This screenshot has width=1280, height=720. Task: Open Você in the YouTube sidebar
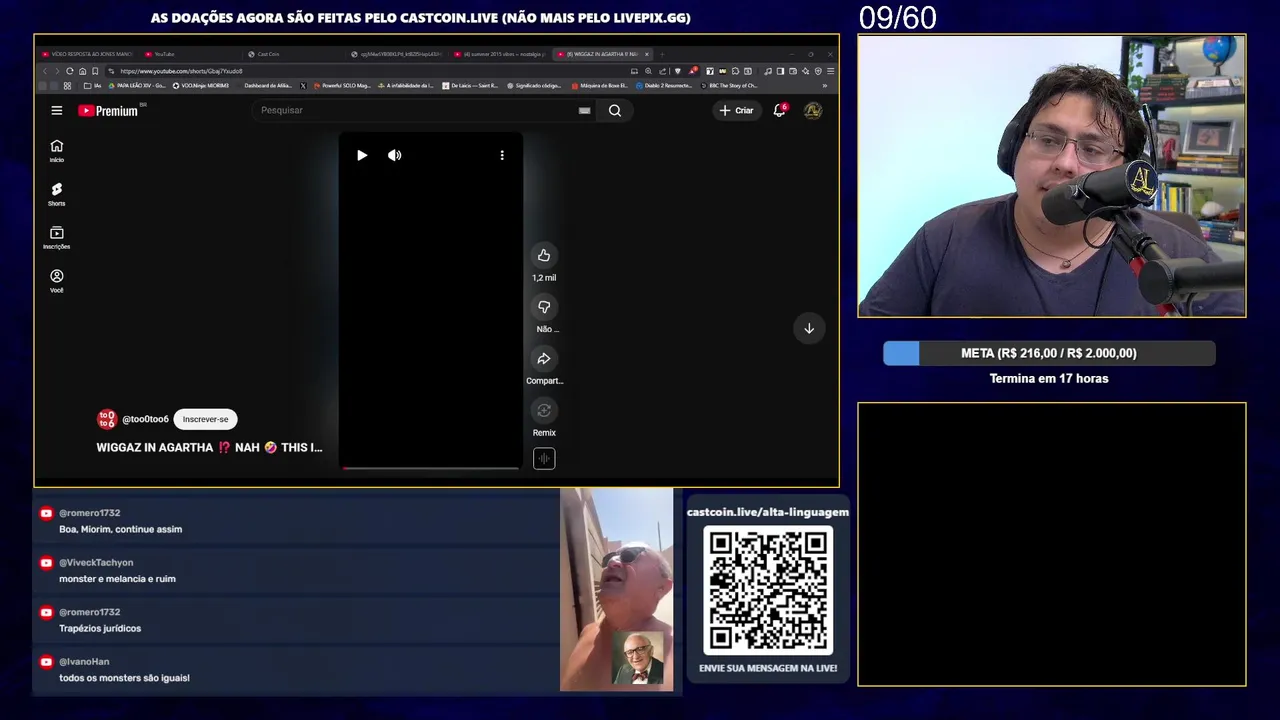[x=57, y=281]
